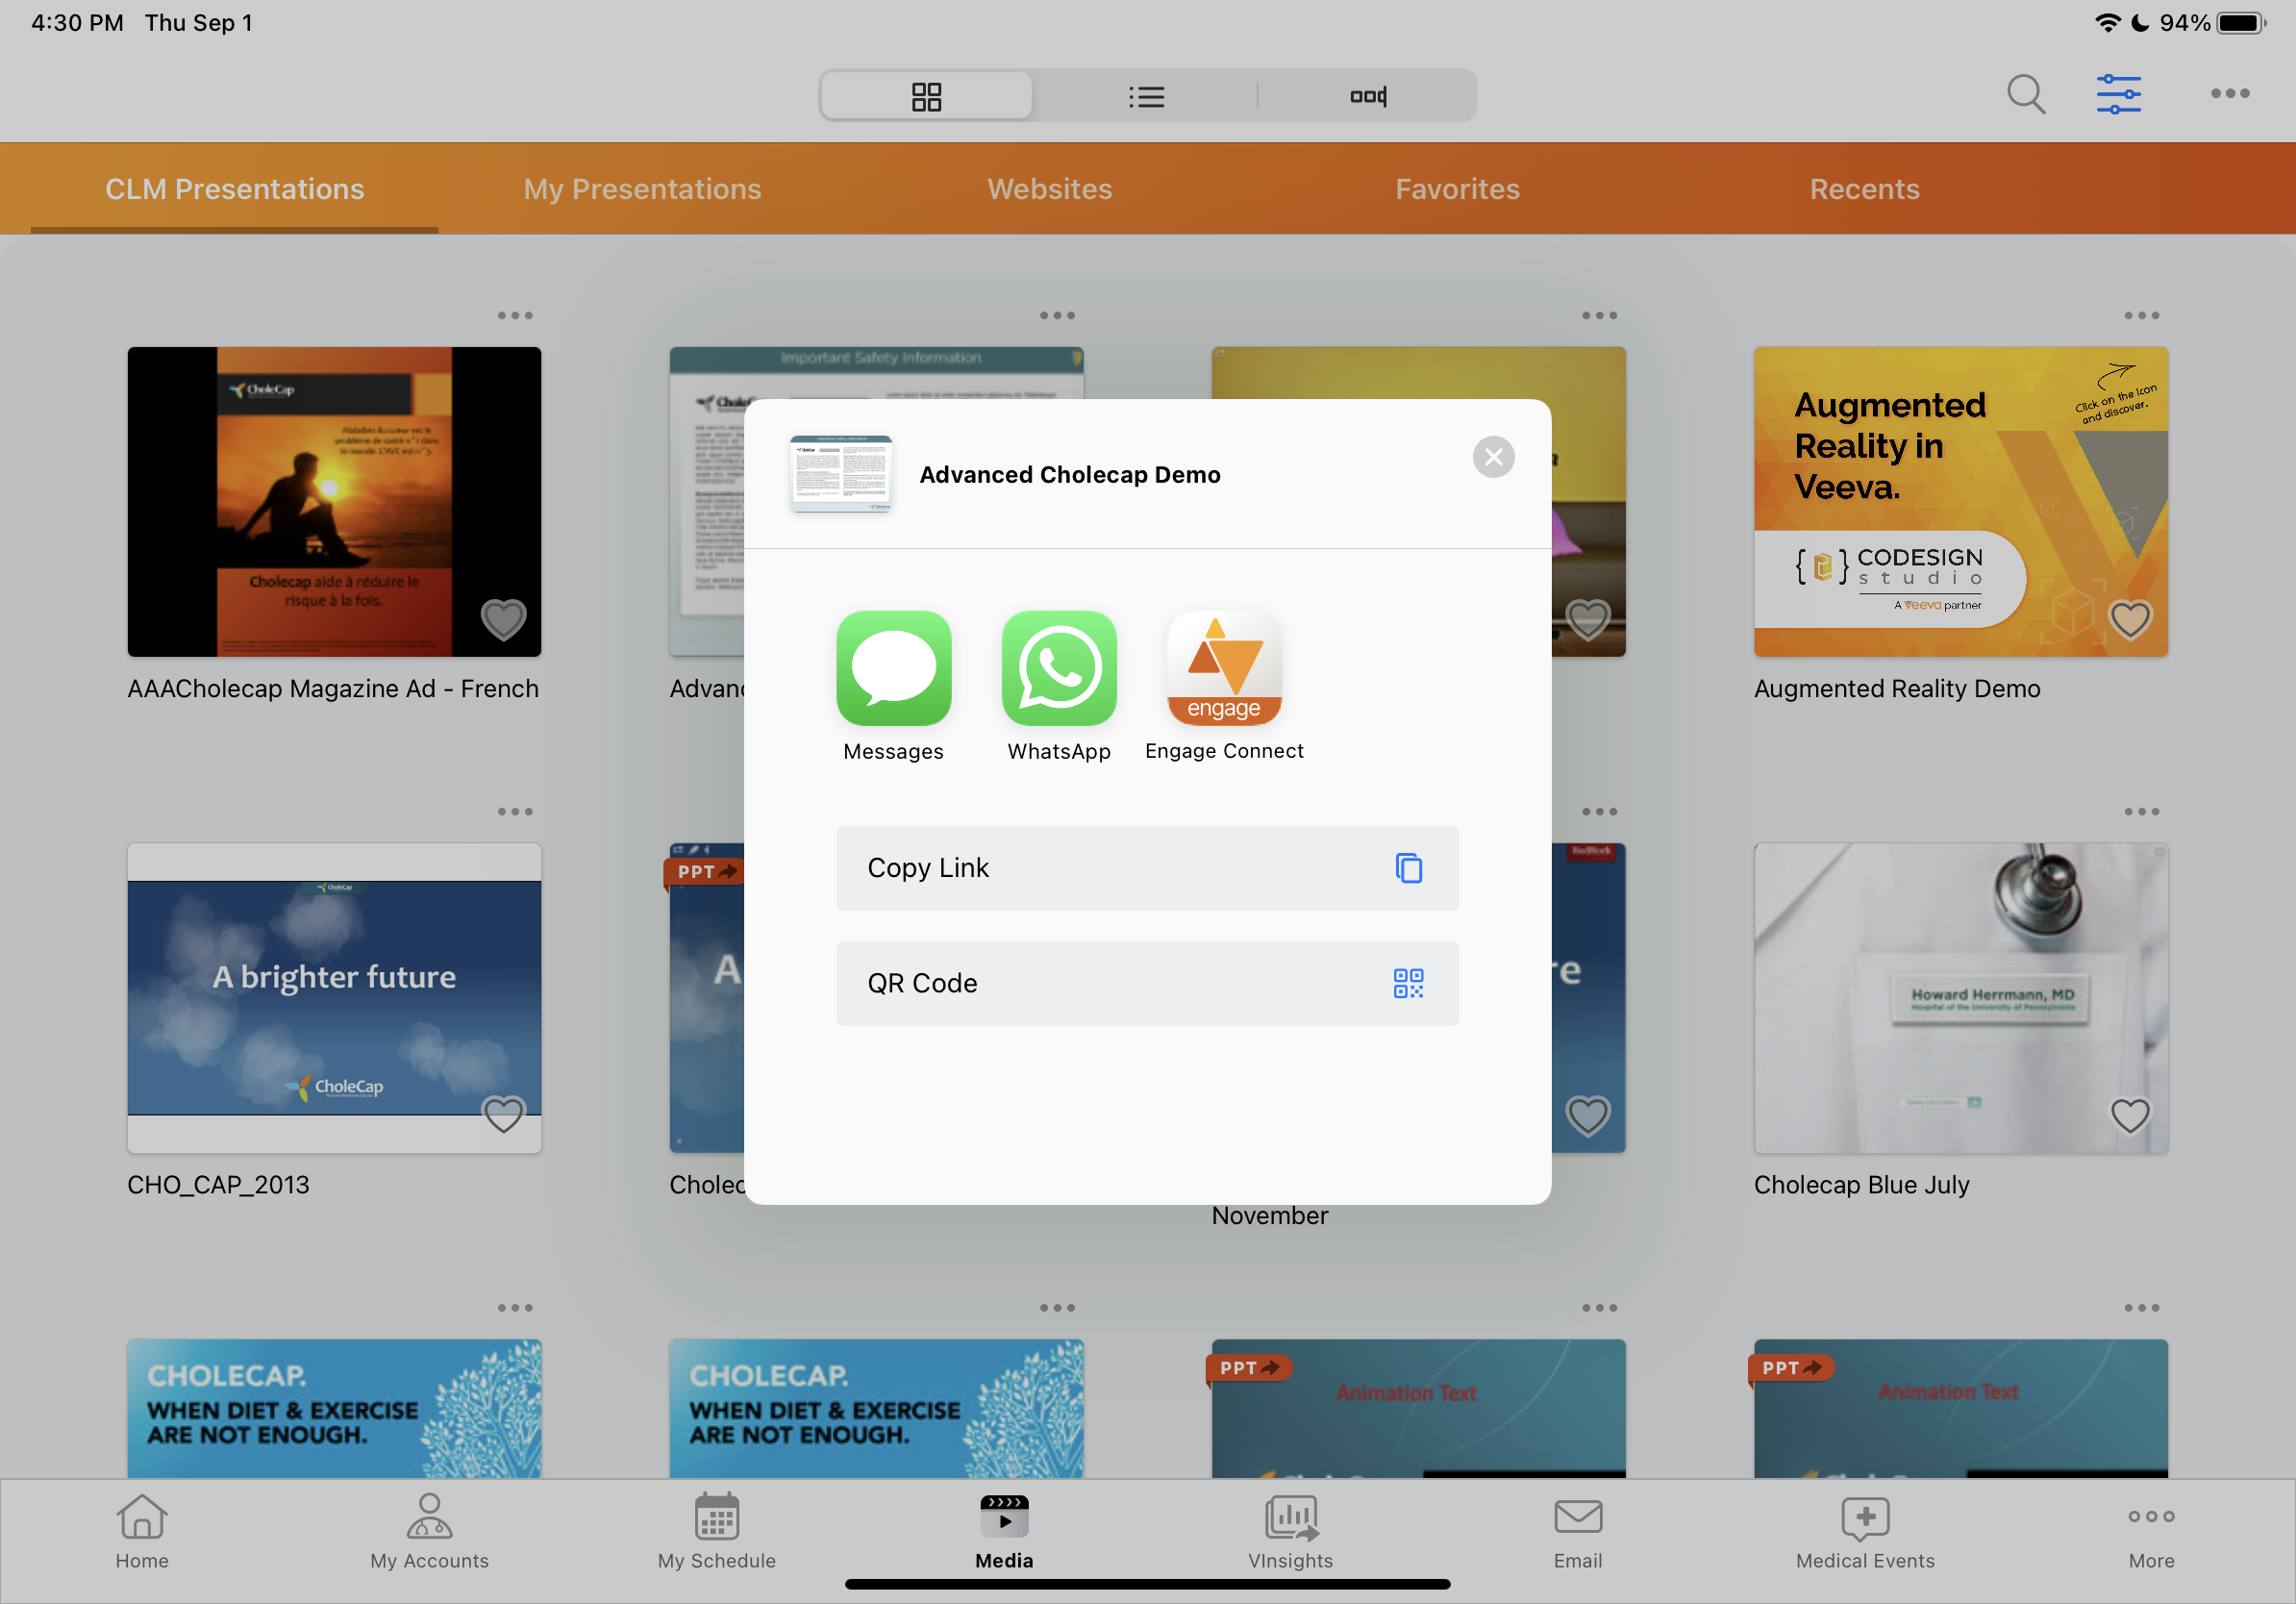Open Engage Connect sharing option
The image size is (2296, 1604).
1224,668
